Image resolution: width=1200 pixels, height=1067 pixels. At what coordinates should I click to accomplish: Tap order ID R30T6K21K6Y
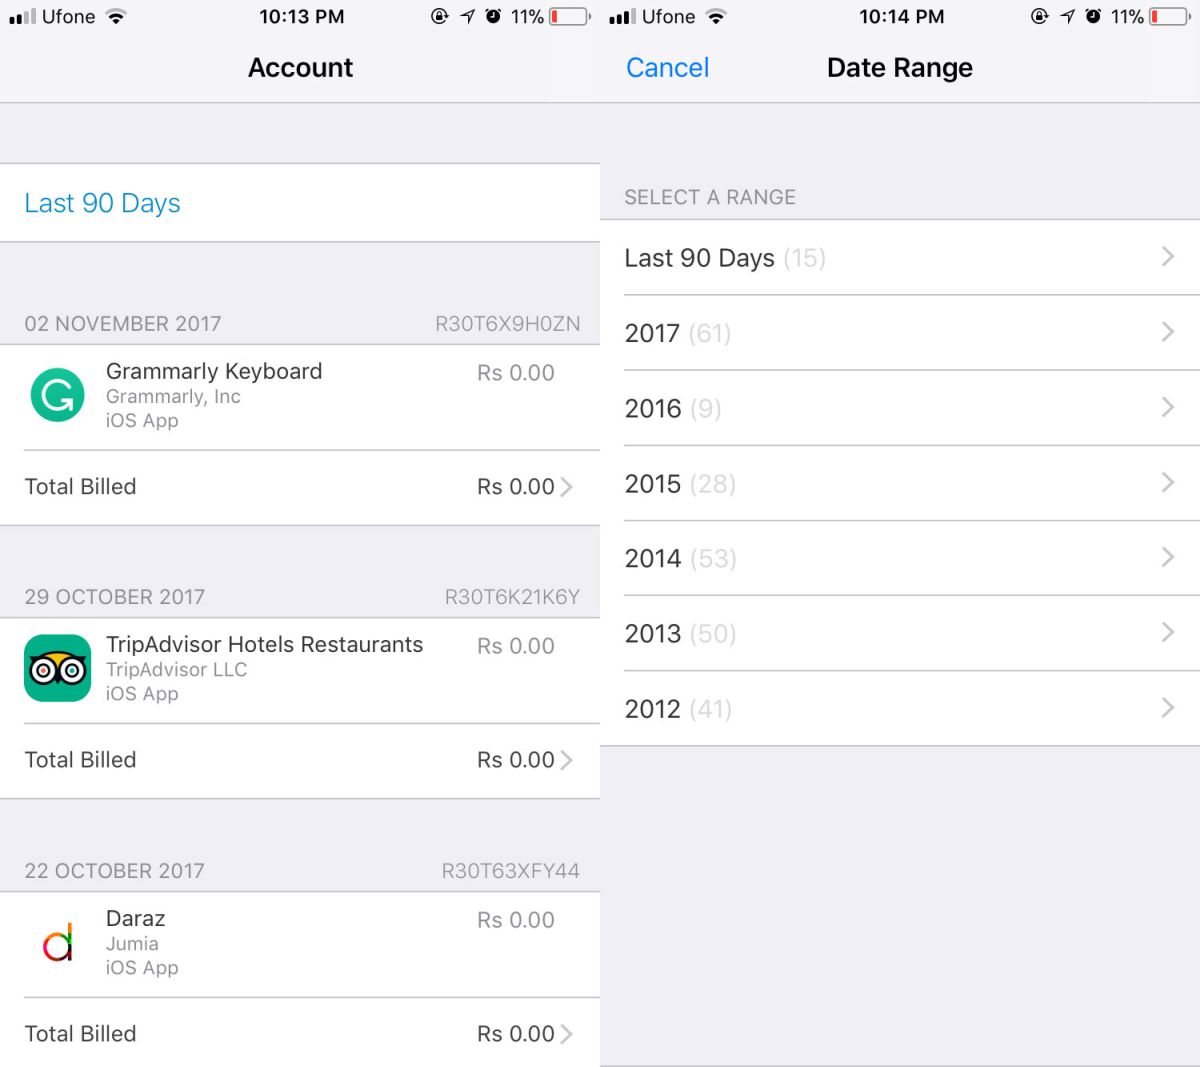(x=512, y=597)
